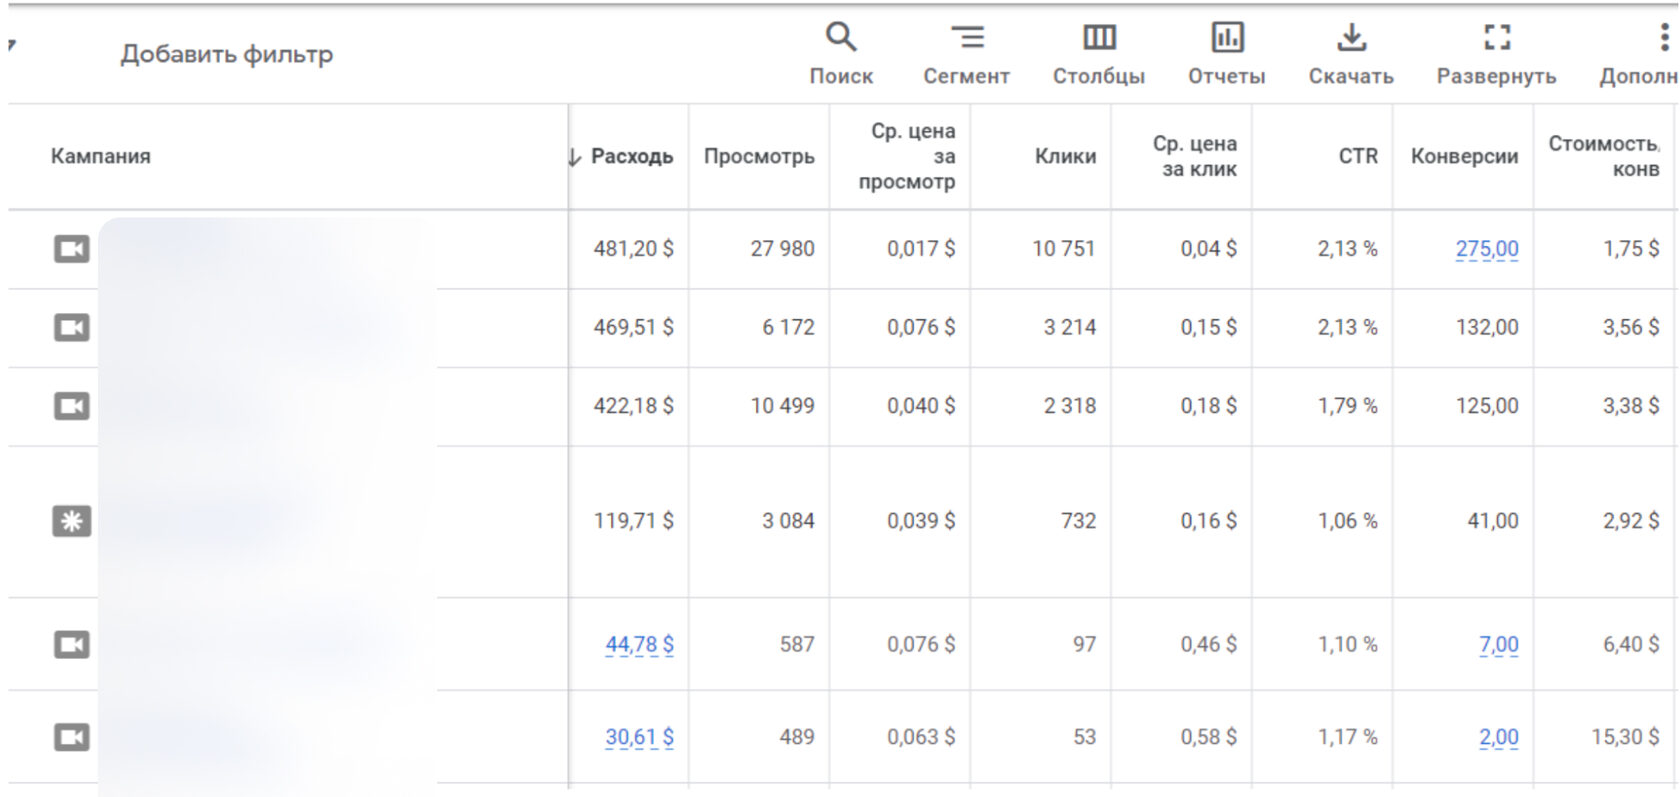Click the sort arrow beside Расходы
Viewport: 1680px width, 797px height.
pyautogui.click(x=574, y=157)
